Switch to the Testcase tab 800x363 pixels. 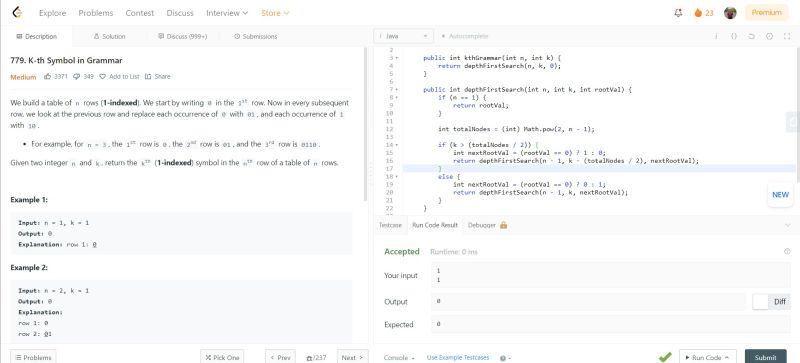390,225
